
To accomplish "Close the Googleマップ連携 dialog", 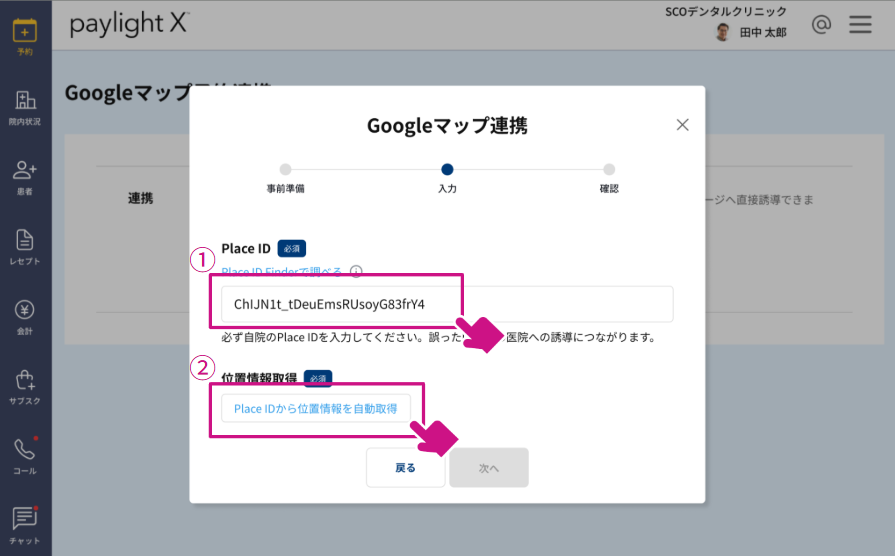I will (x=682, y=125).
